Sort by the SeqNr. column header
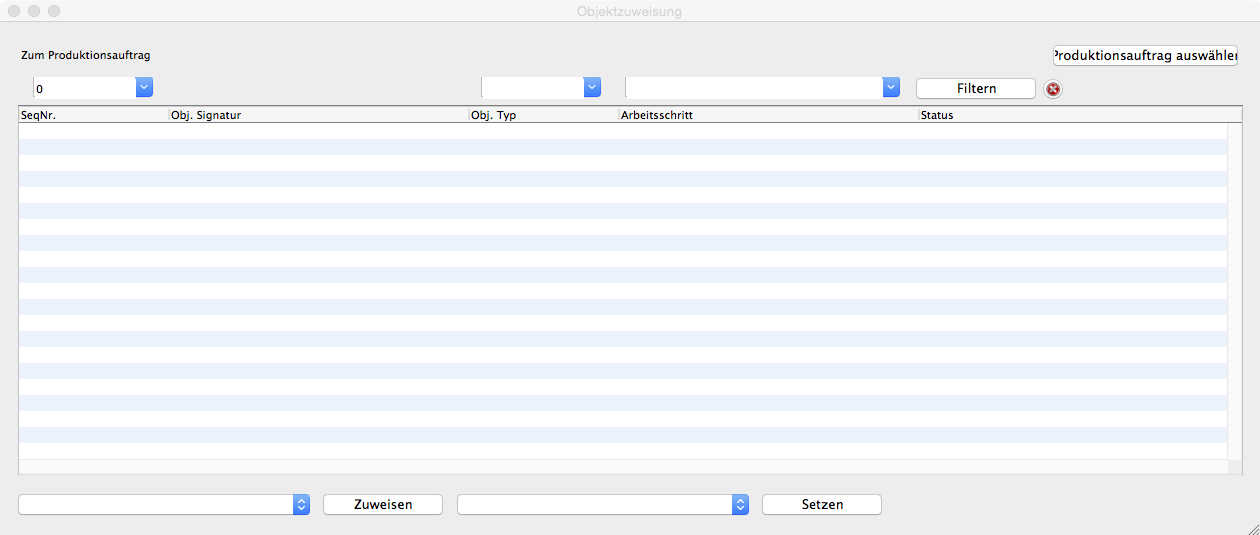Image resolution: width=1260 pixels, height=535 pixels. pyautogui.click(x=93, y=115)
